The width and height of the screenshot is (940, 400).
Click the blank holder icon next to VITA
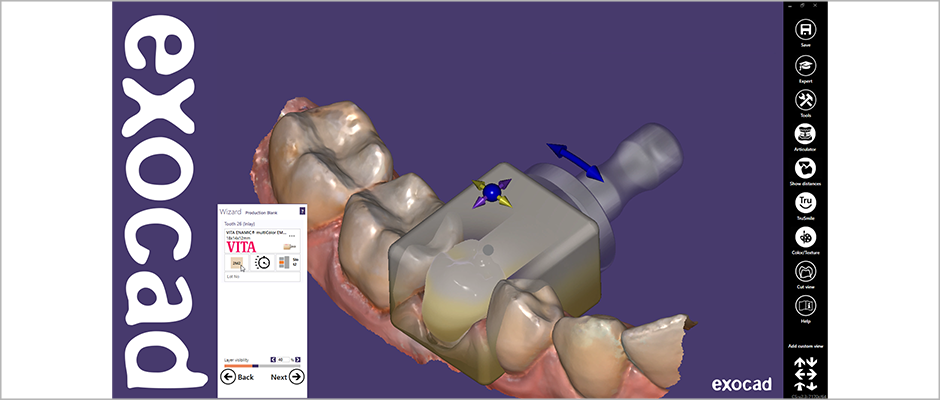pyautogui.click(x=290, y=246)
